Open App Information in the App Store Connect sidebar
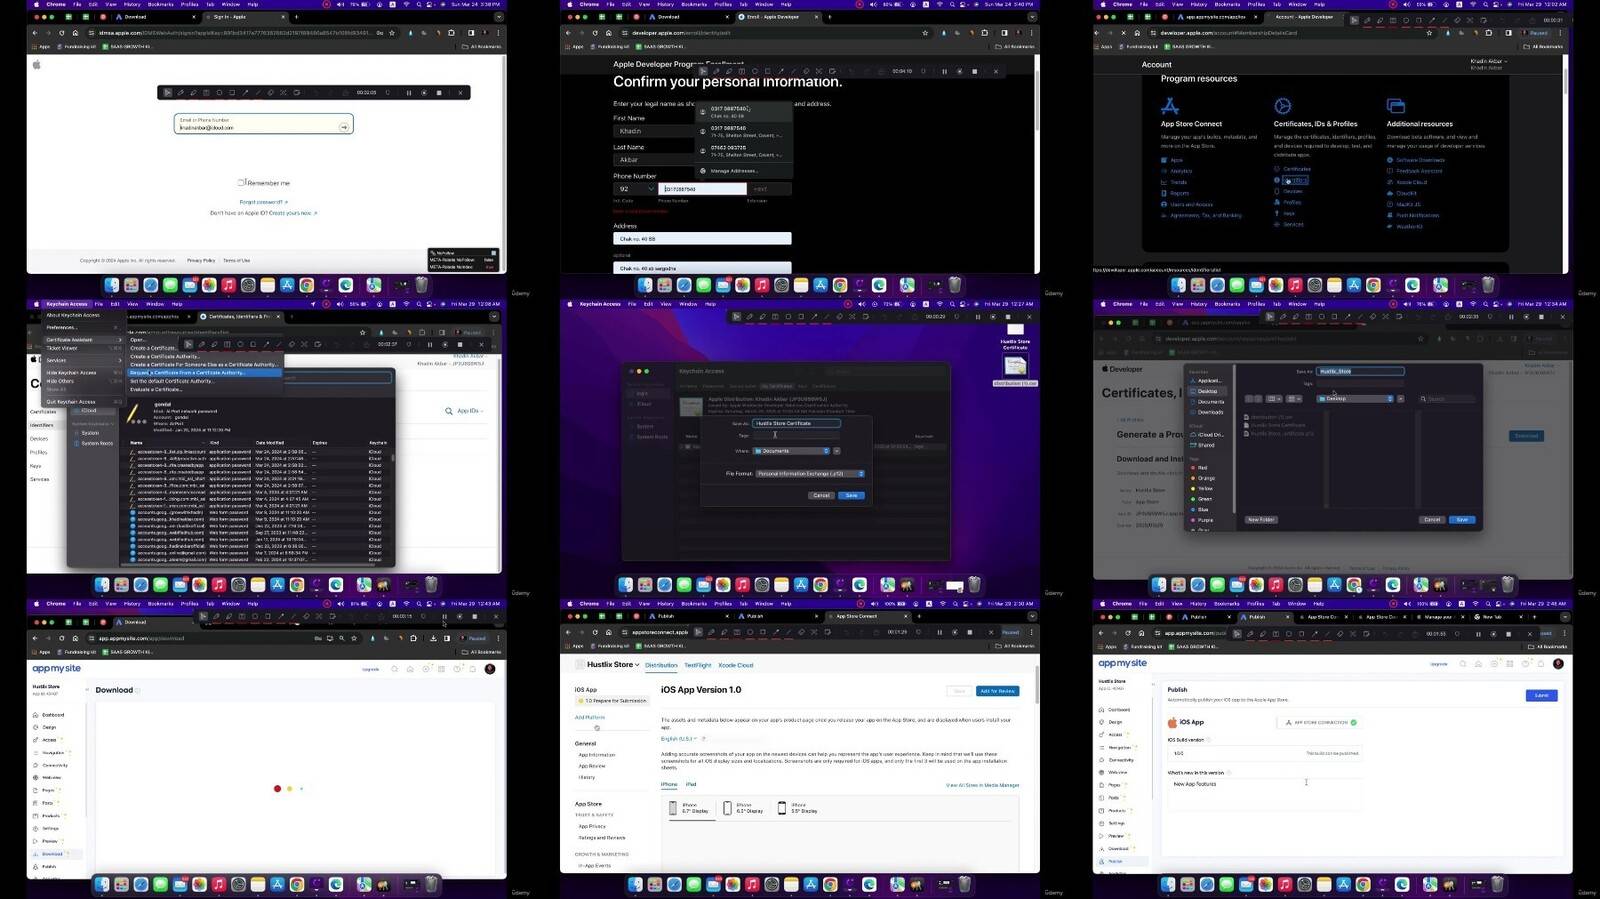1600x899 pixels. tap(597, 755)
